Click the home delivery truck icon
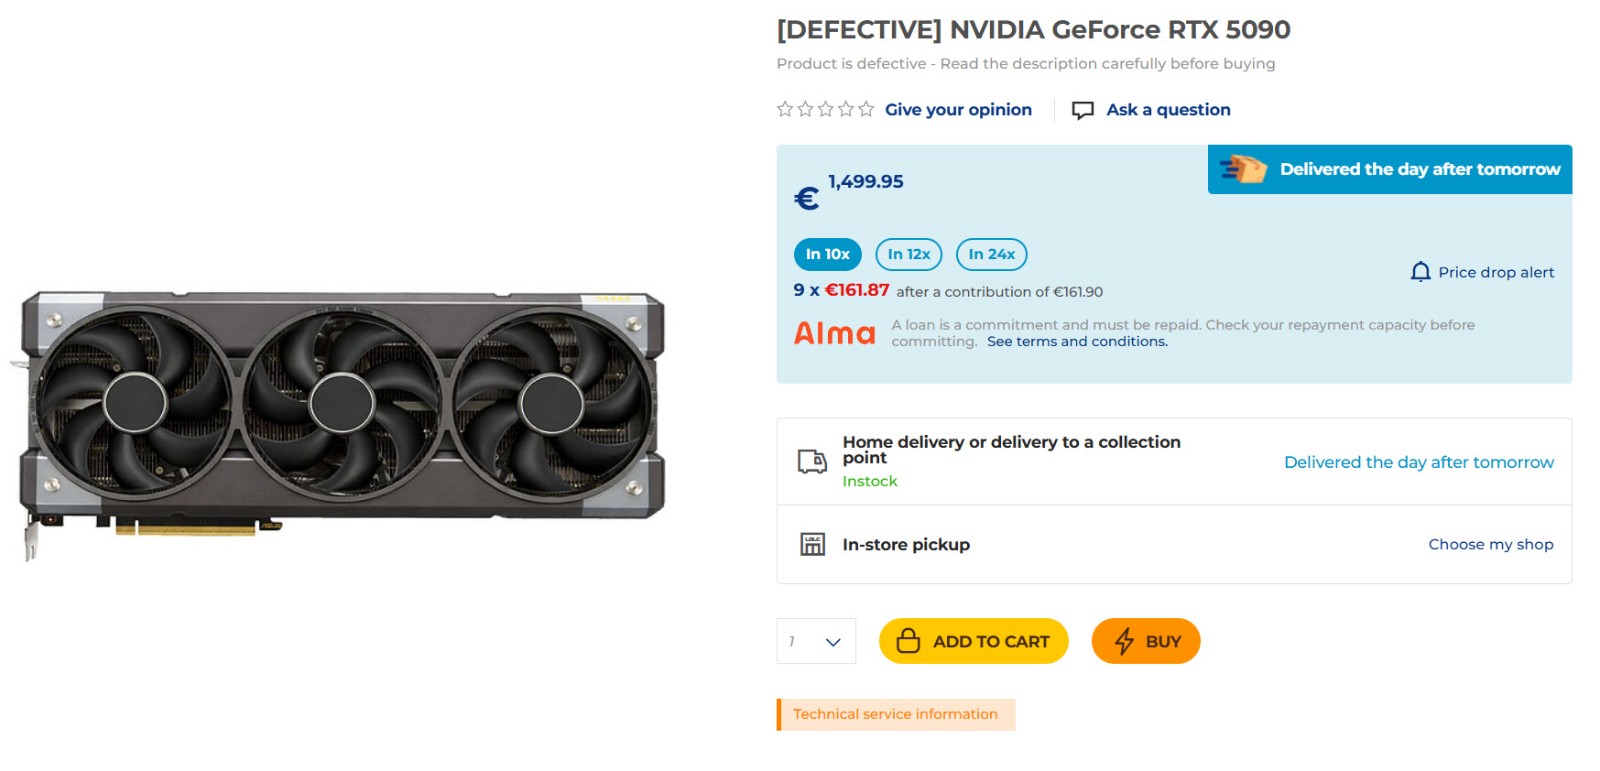This screenshot has width=1600, height=771. tap(810, 461)
